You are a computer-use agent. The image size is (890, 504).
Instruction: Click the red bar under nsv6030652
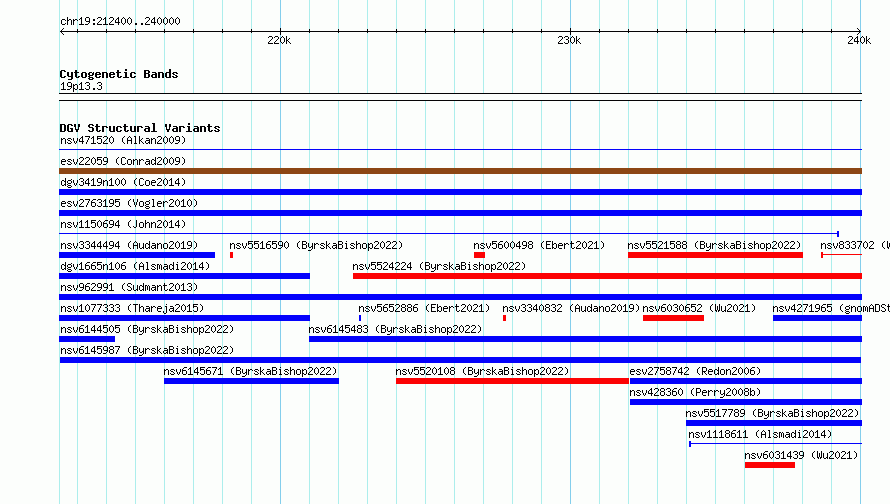pyautogui.click(x=673, y=318)
